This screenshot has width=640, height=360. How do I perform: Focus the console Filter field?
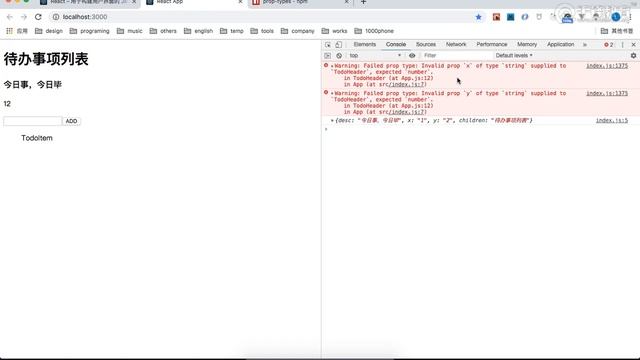456,56
